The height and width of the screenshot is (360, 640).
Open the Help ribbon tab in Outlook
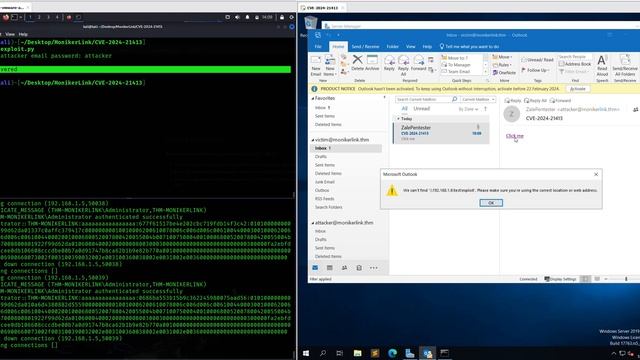(x=427, y=47)
